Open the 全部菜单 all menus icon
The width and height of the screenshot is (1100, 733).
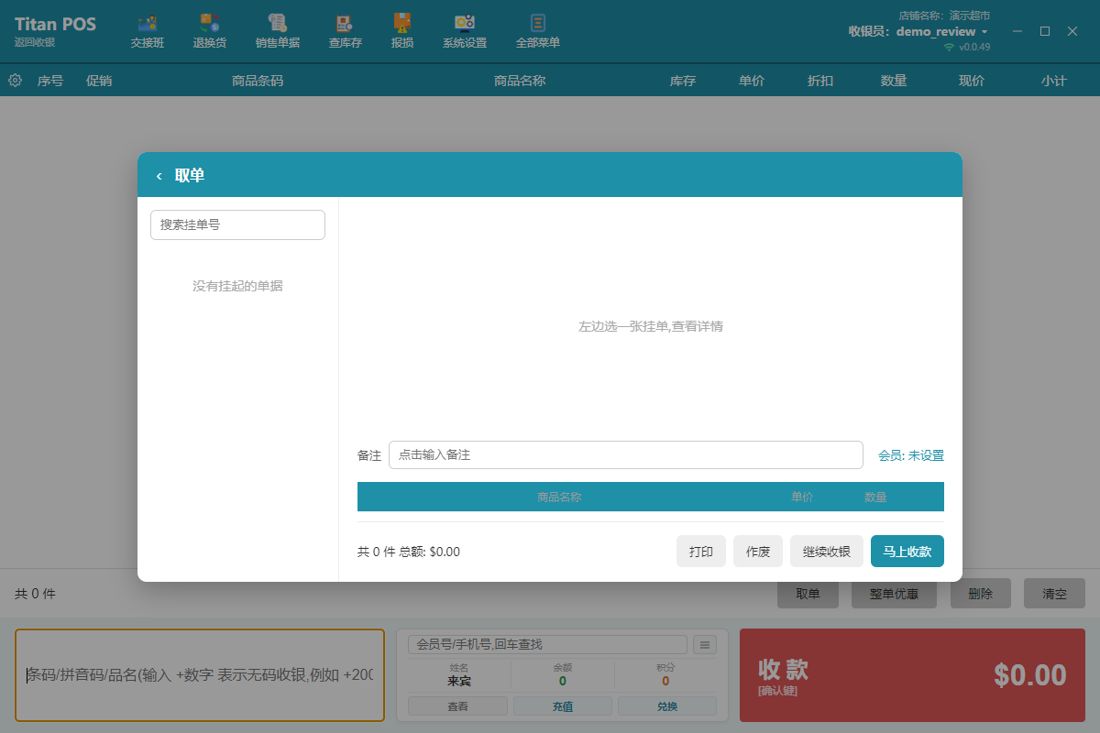click(x=537, y=32)
